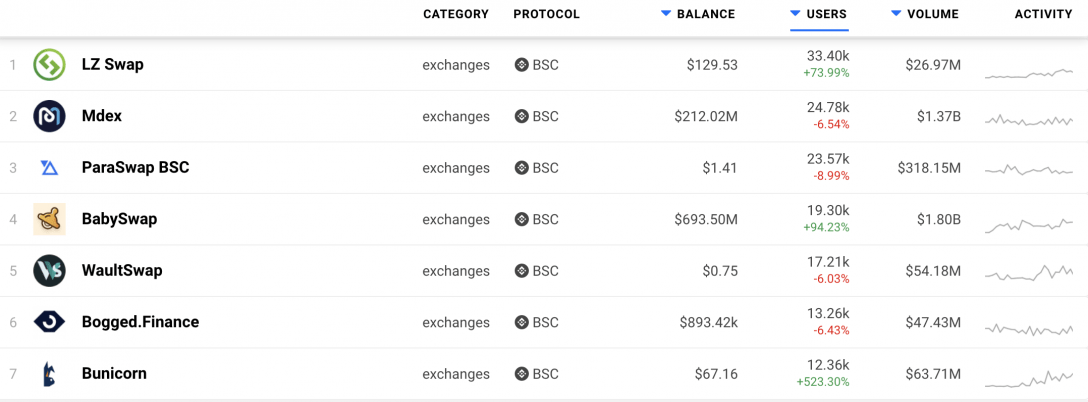Select the Bunicorn logo icon
This screenshot has height=402, width=1088.
tap(49, 374)
